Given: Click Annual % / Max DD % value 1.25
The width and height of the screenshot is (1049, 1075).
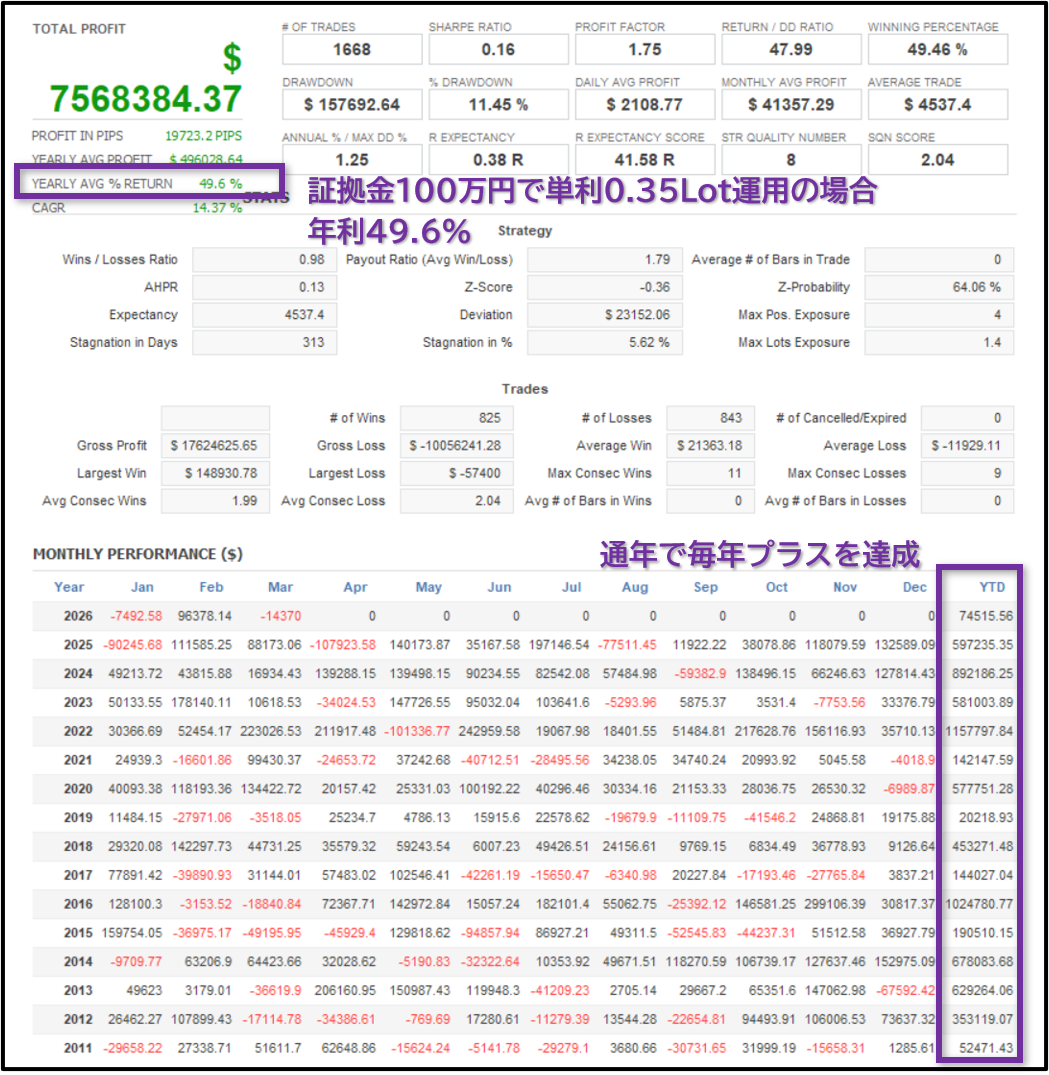Looking at the screenshot, I should point(352,160).
